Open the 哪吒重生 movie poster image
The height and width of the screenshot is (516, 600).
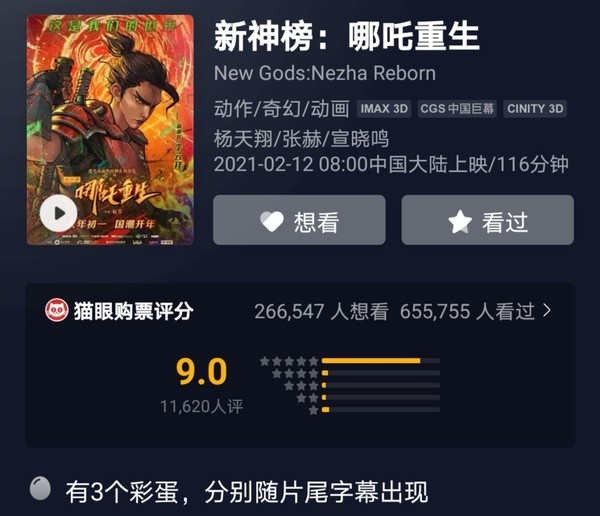[x=110, y=130]
